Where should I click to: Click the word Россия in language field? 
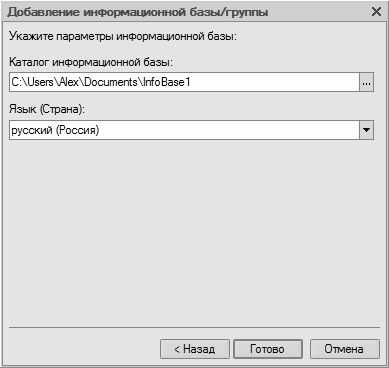(x=77, y=130)
